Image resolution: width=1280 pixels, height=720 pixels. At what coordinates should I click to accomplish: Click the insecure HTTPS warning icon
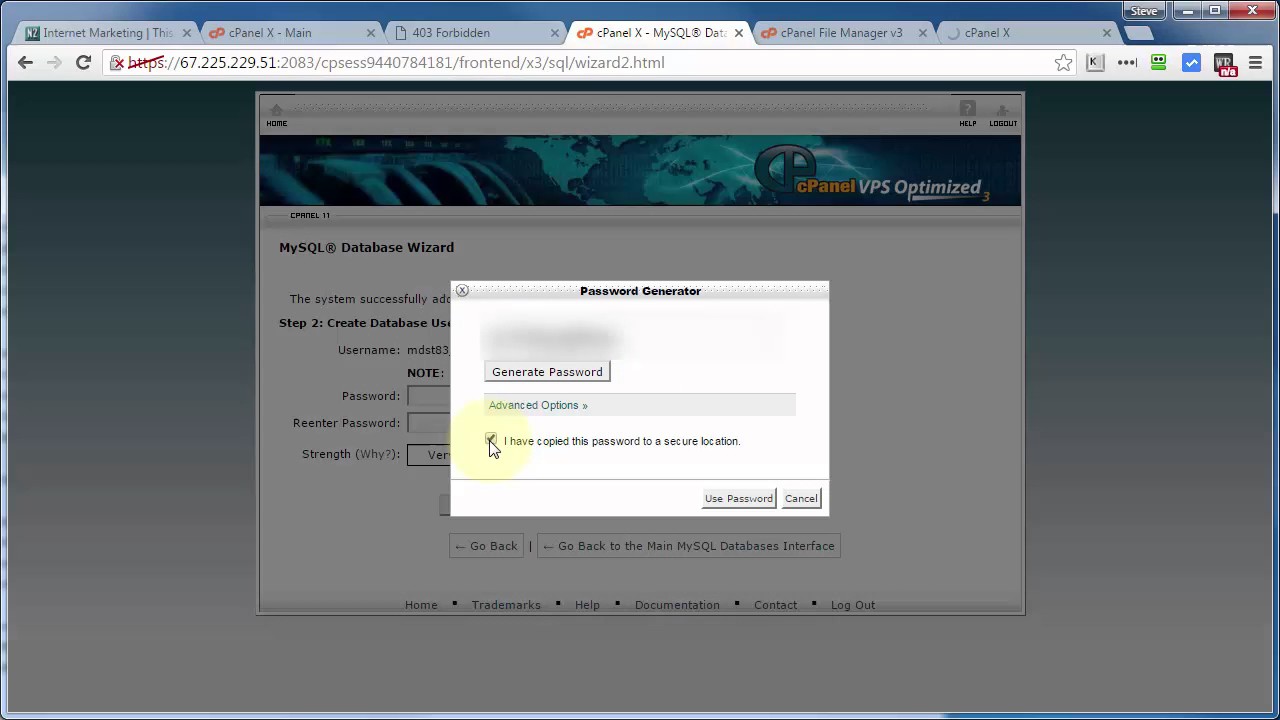[x=118, y=63]
